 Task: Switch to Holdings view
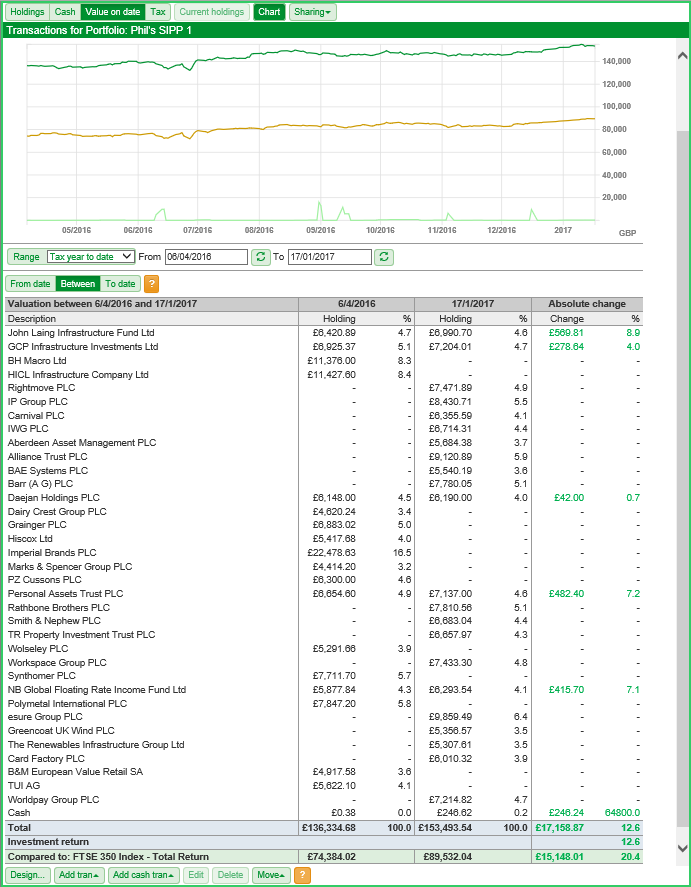point(27,12)
